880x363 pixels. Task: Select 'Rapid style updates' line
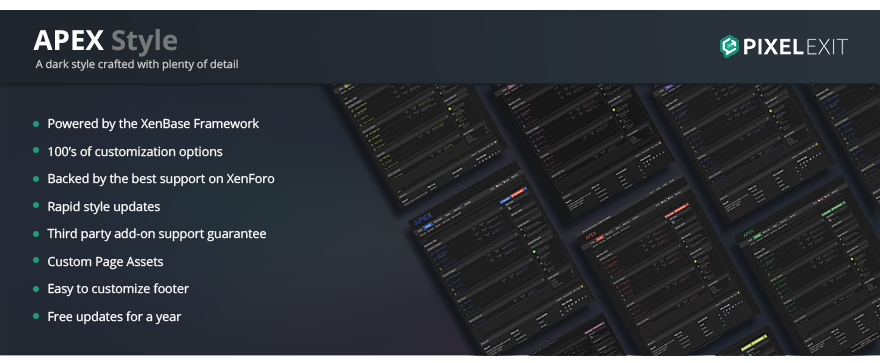[104, 206]
